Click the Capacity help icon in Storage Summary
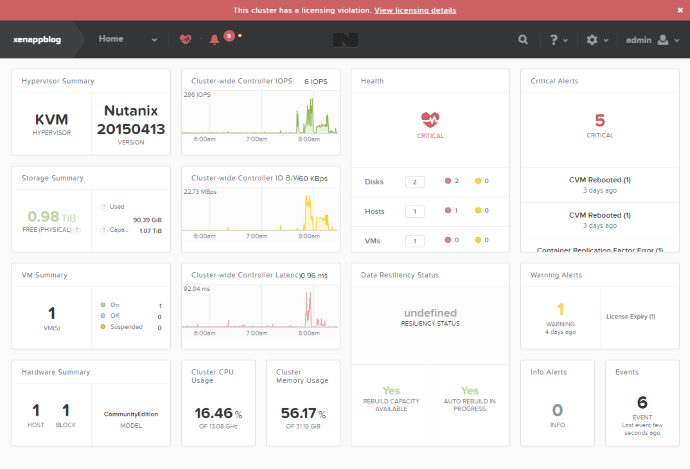Viewport: 690px width, 469px height. (x=104, y=230)
